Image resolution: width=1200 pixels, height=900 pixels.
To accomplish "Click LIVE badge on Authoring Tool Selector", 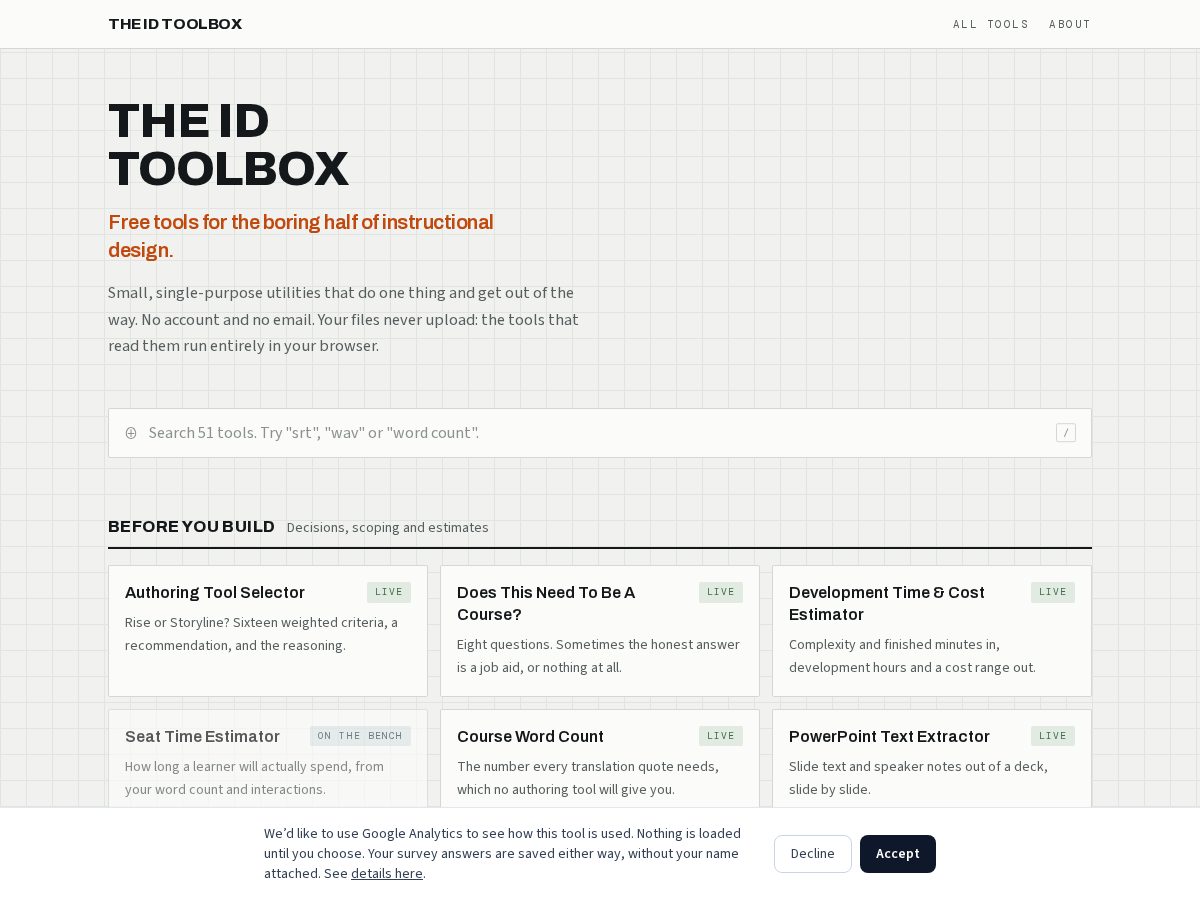I will pyautogui.click(x=389, y=592).
